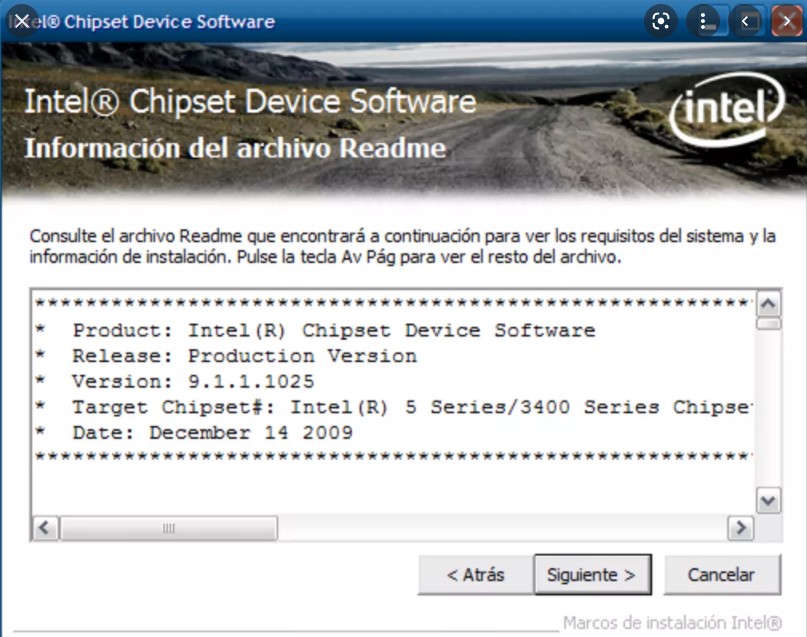807x637 pixels.
Task: Open the three-dot more options menu
Action: click(703, 21)
